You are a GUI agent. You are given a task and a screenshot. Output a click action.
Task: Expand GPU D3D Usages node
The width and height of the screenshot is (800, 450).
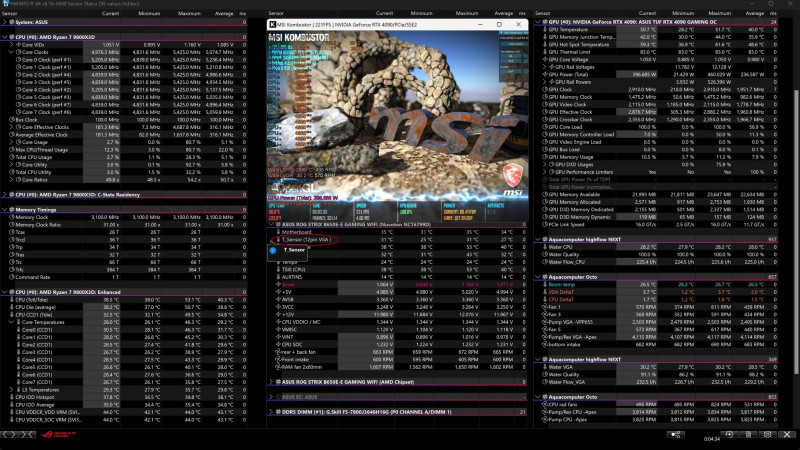click(544, 165)
